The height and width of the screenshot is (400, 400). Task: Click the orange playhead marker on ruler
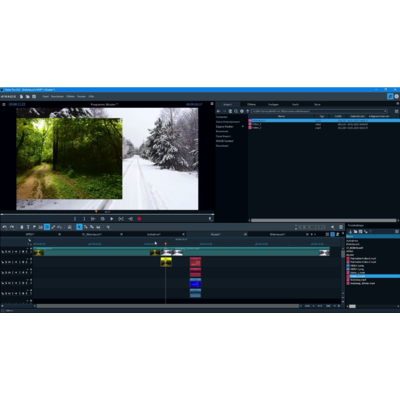(166, 244)
